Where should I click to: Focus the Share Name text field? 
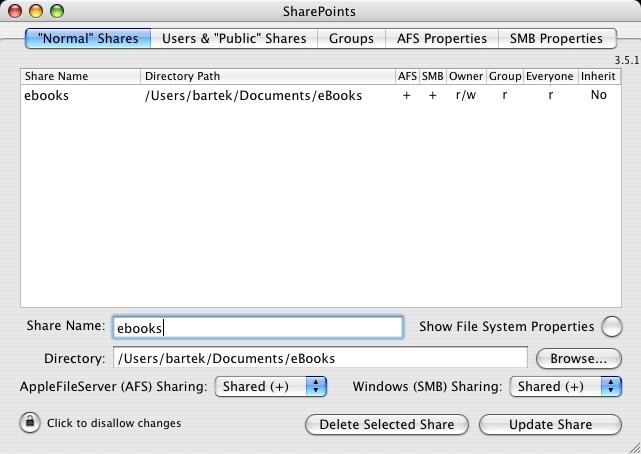click(257, 327)
